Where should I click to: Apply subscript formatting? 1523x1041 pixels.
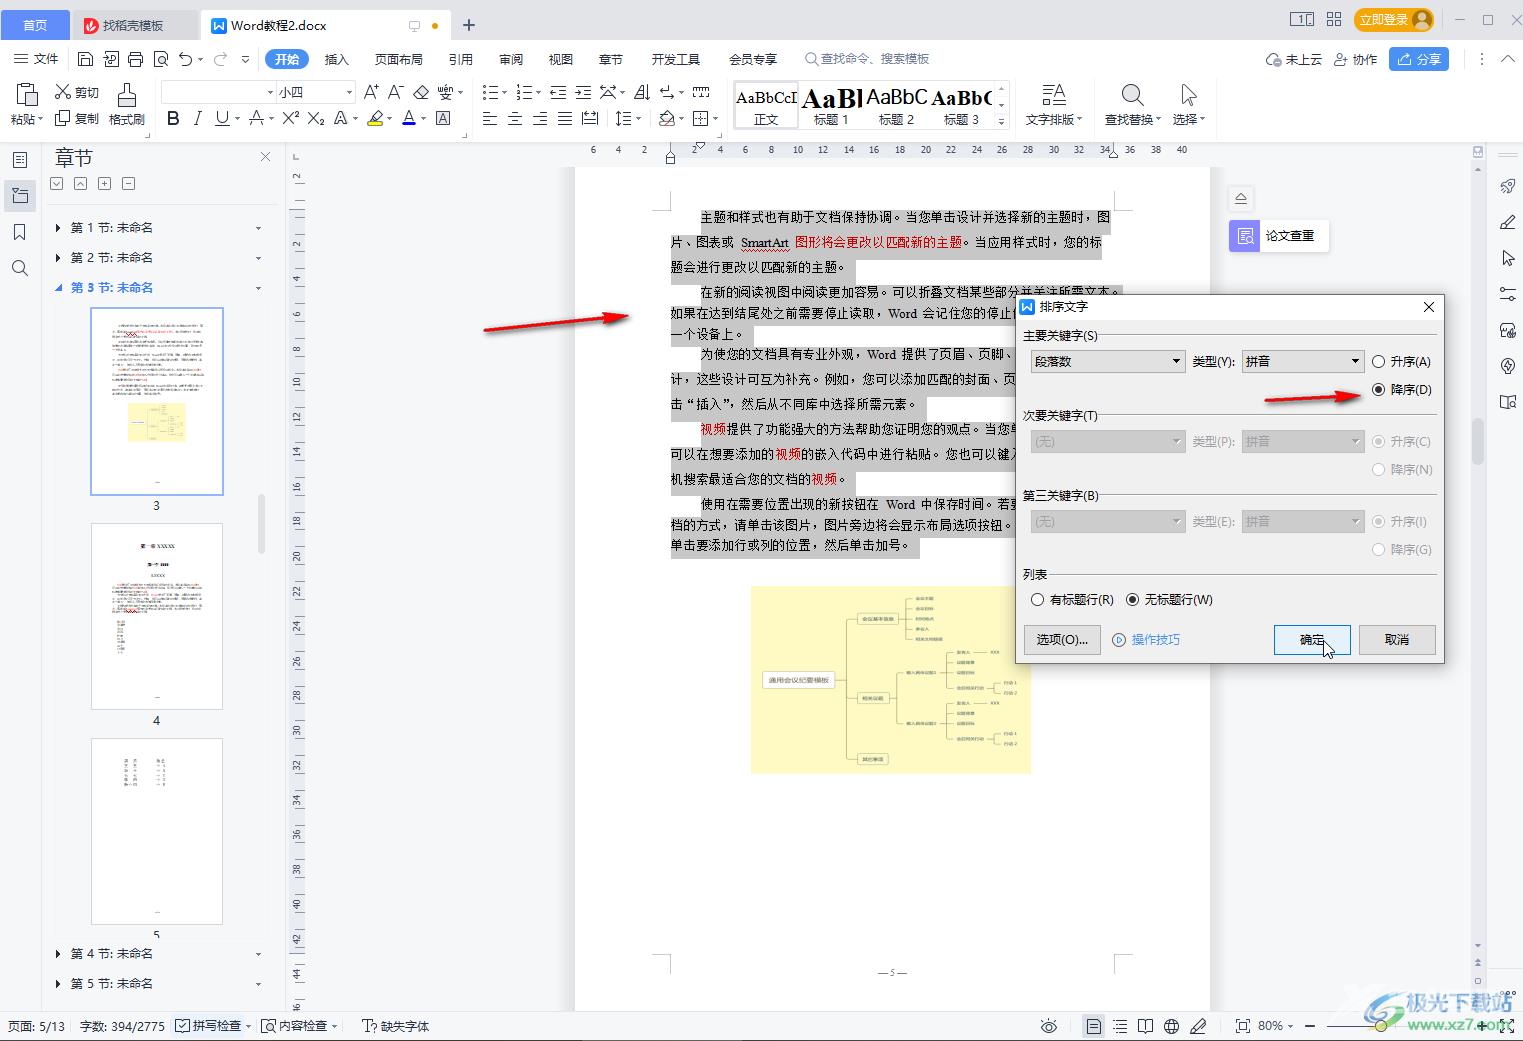(315, 118)
